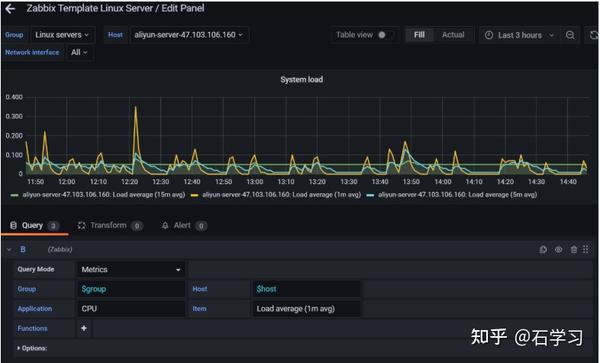
Task: Click the (Zabbix) datasource label
Action: [60, 249]
